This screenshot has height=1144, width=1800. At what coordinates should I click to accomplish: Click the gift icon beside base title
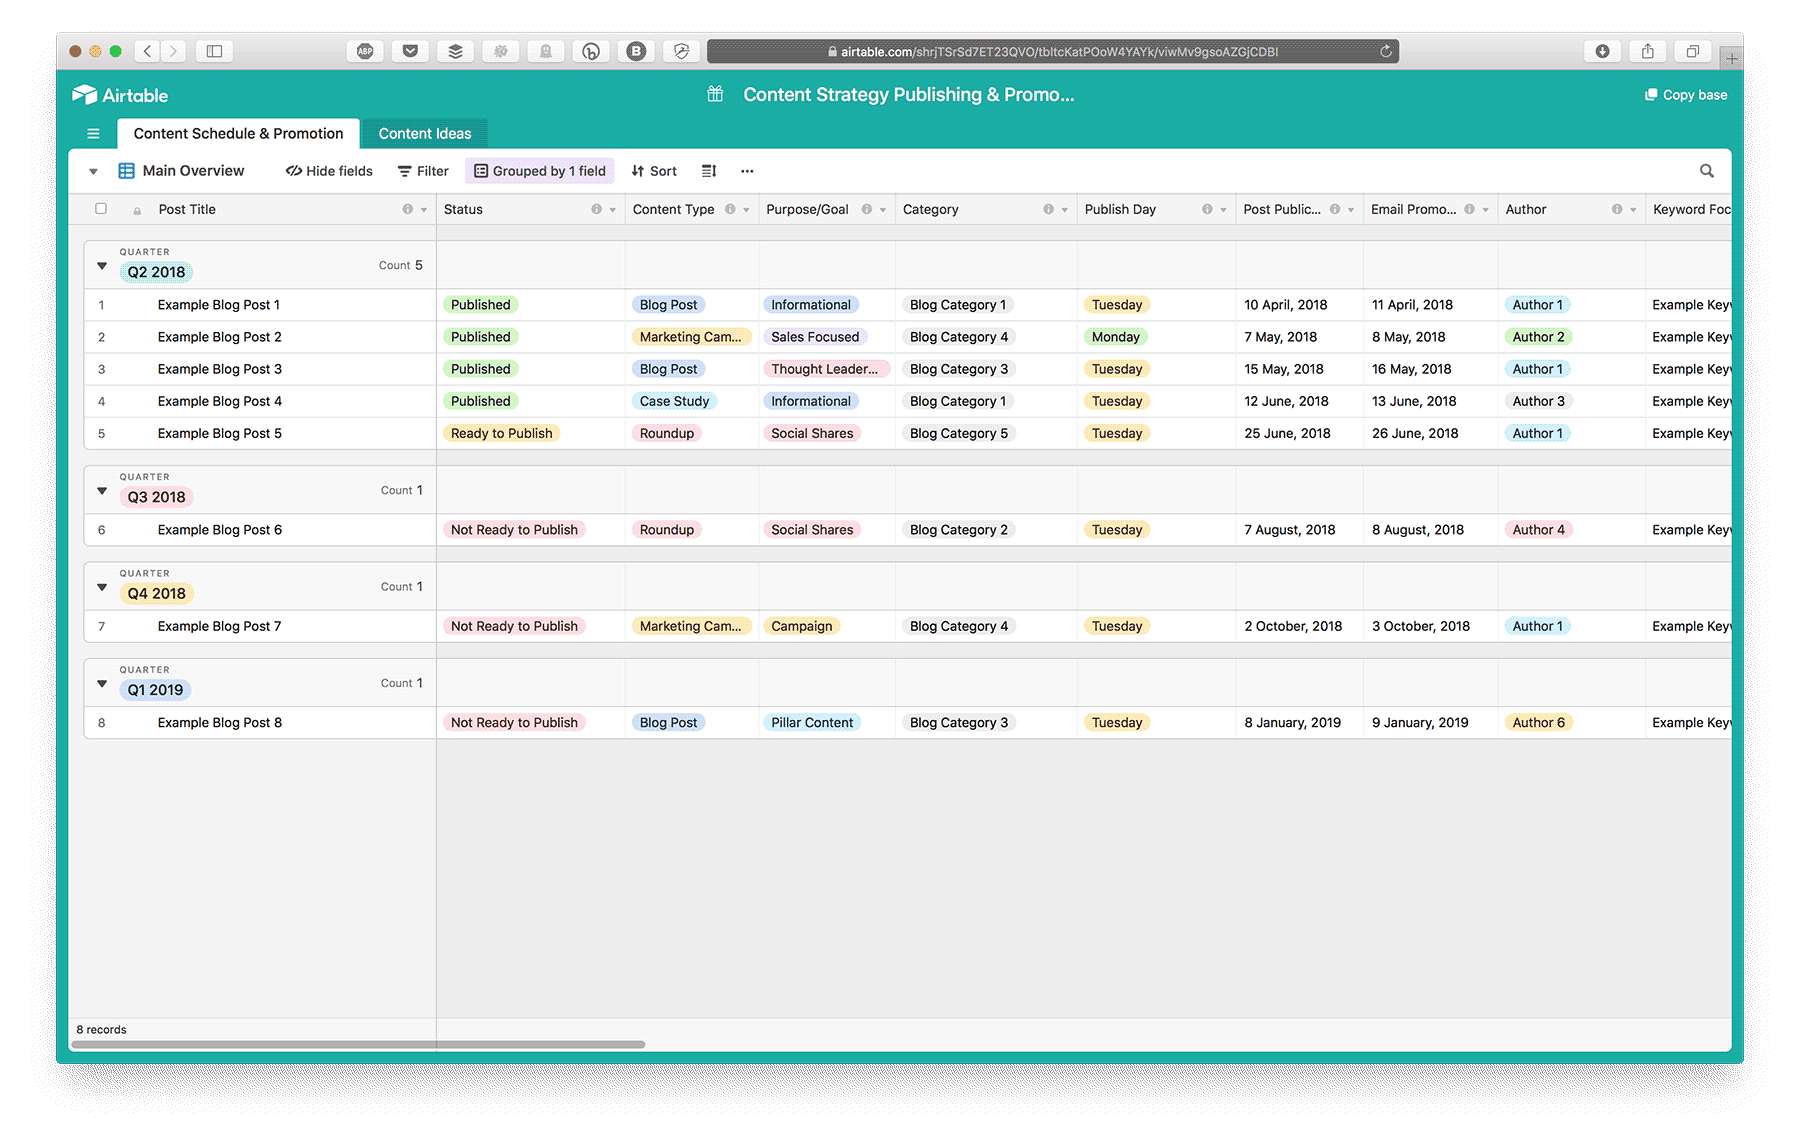[715, 94]
